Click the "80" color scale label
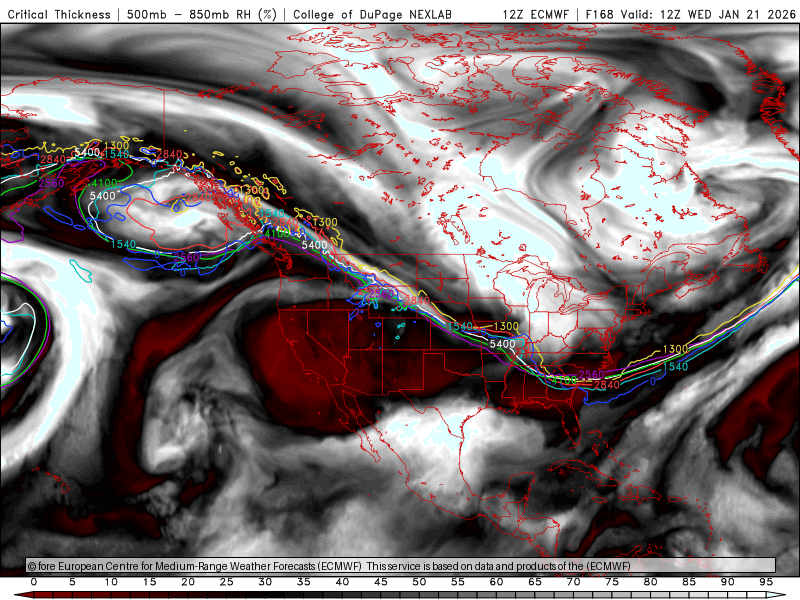This screenshot has width=800, height=600. coord(651,582)
